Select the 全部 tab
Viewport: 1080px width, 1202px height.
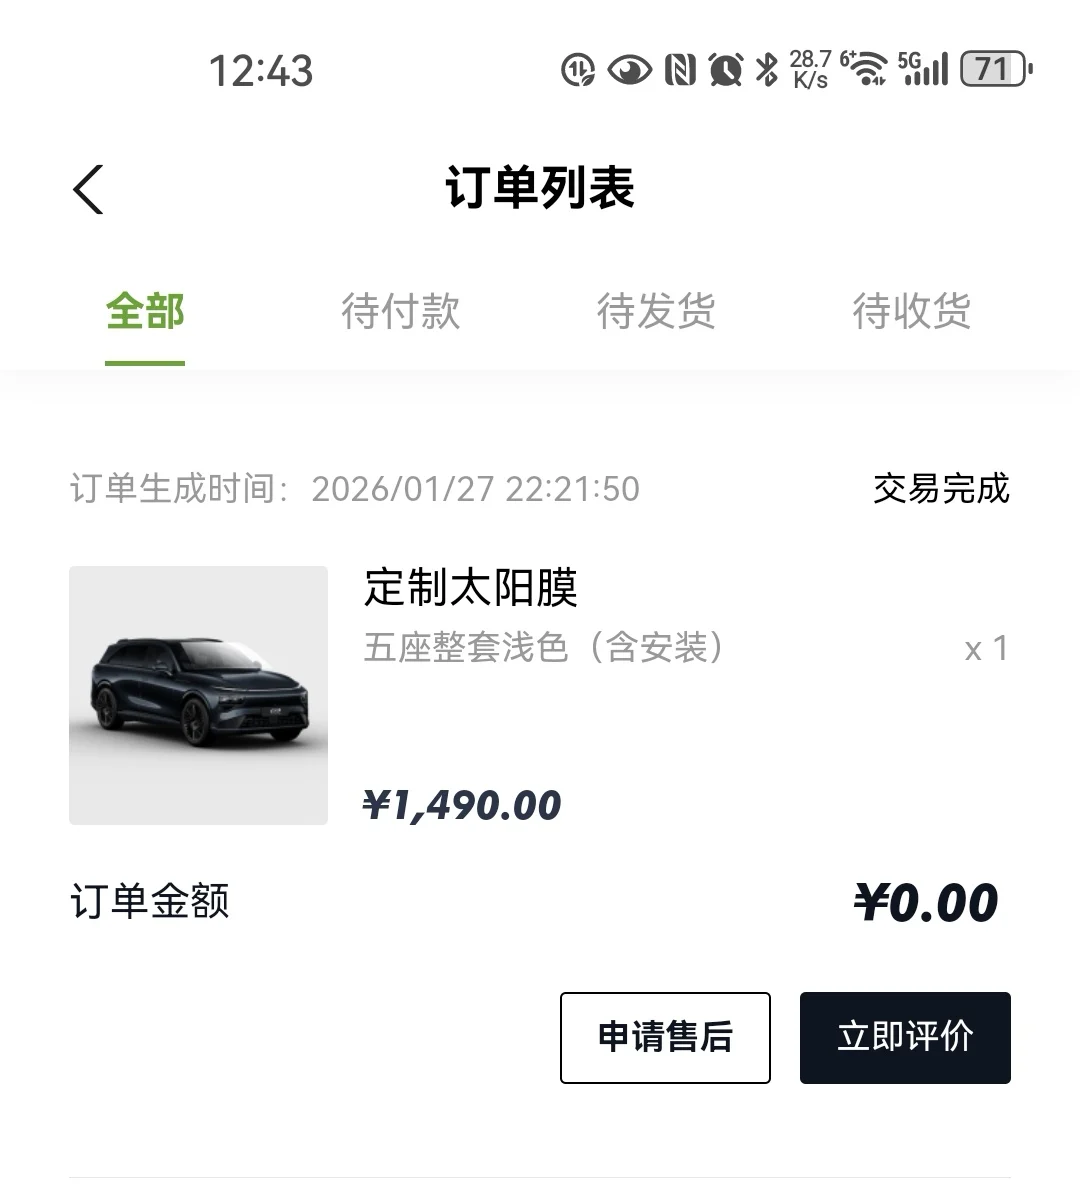[x=145, y=311]
